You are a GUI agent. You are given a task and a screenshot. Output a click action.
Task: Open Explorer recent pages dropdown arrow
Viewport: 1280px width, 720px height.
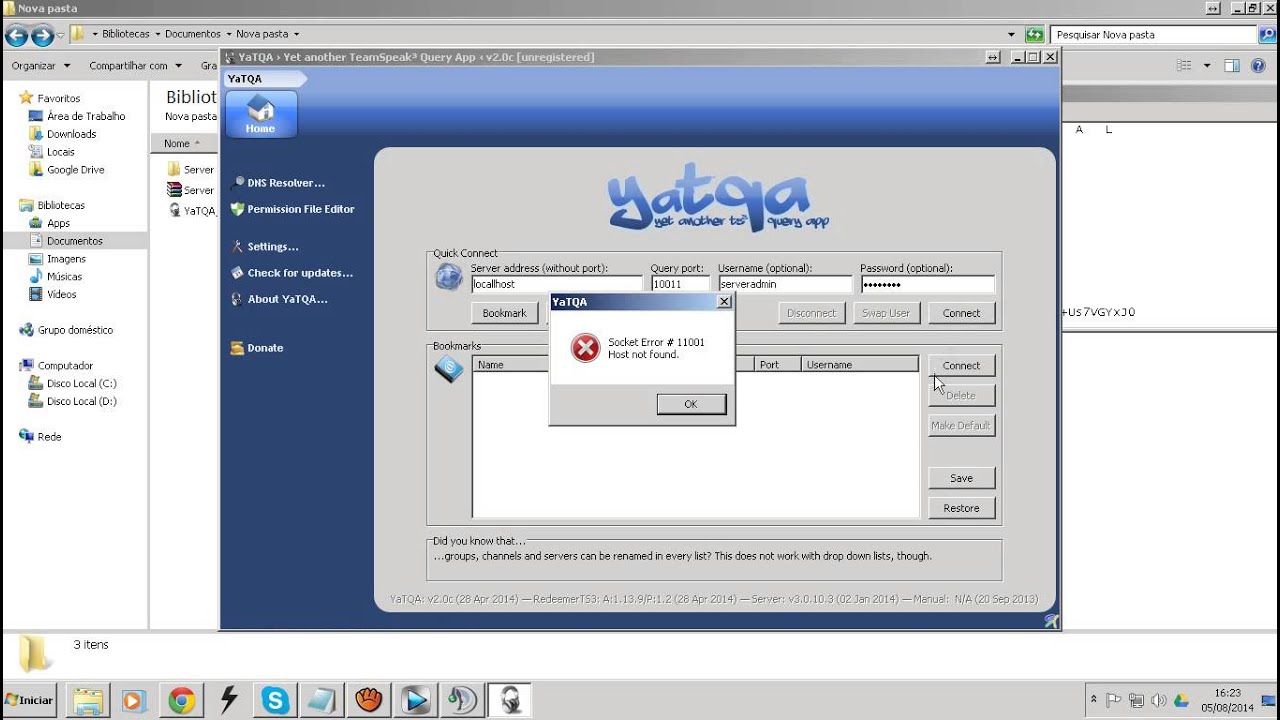coord(61,36)
